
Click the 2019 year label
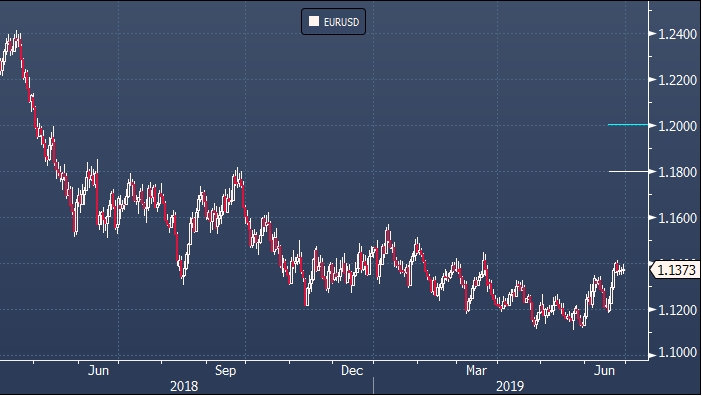(x=510, y=386)
